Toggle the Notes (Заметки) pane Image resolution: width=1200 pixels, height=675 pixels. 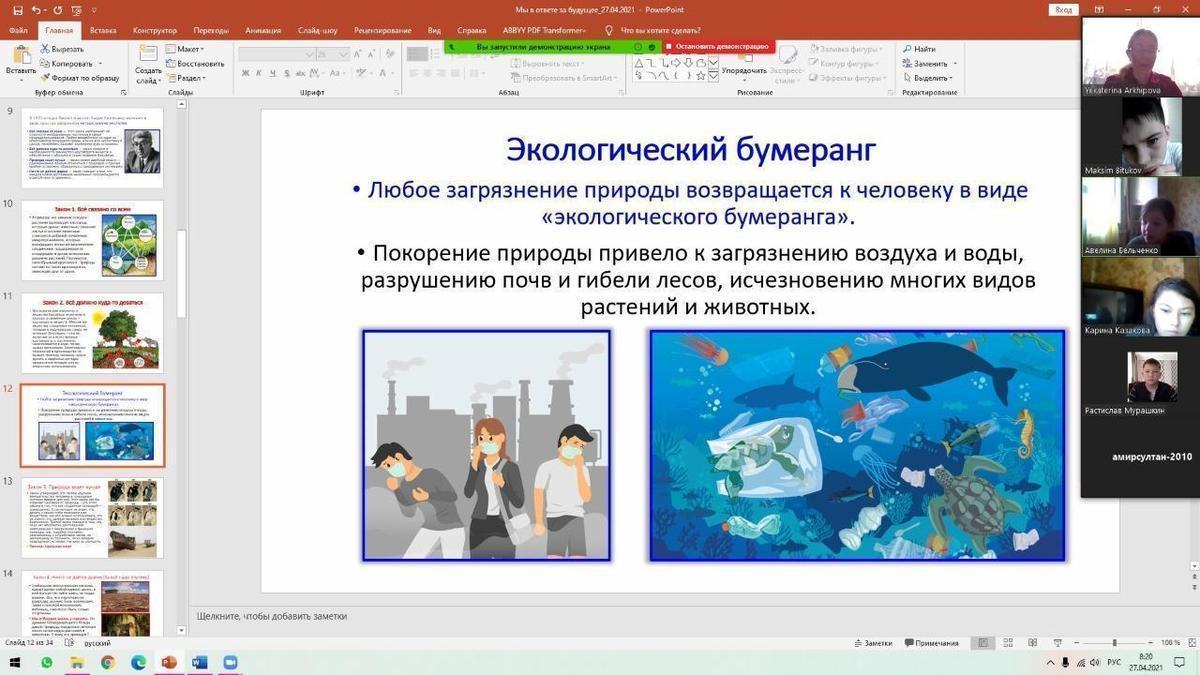pos(872,643)
